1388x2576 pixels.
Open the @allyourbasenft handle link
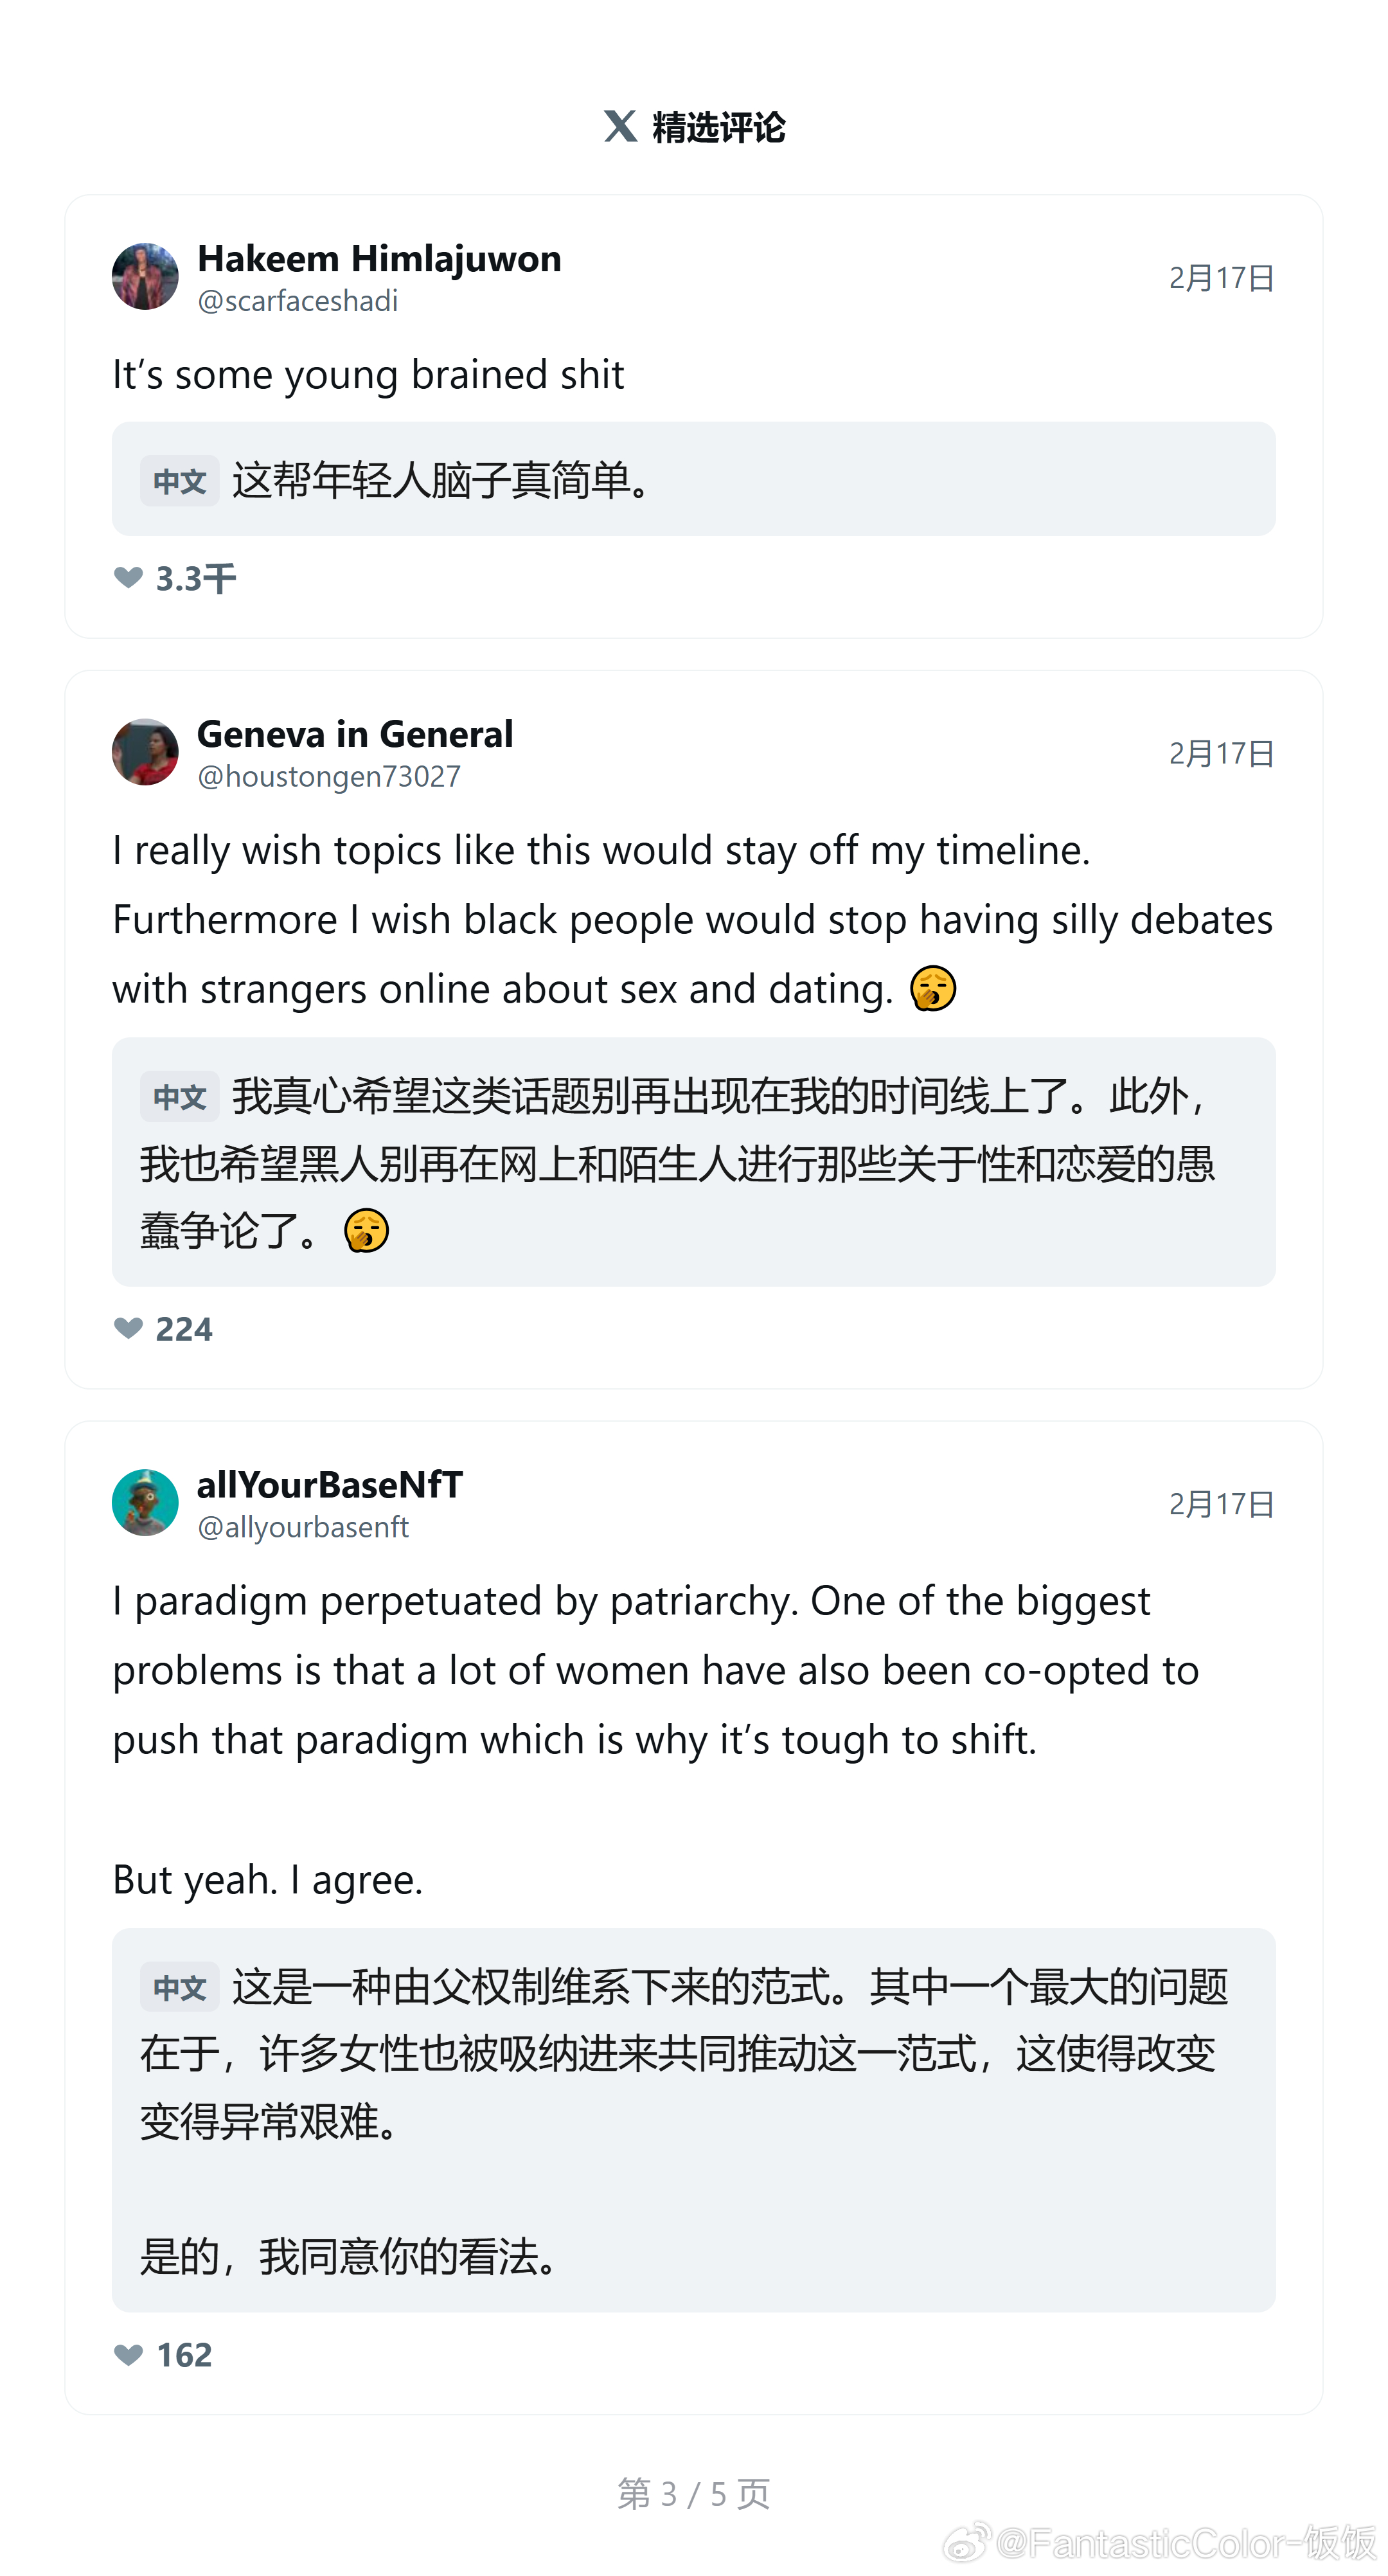click(x=303, y=1527)
